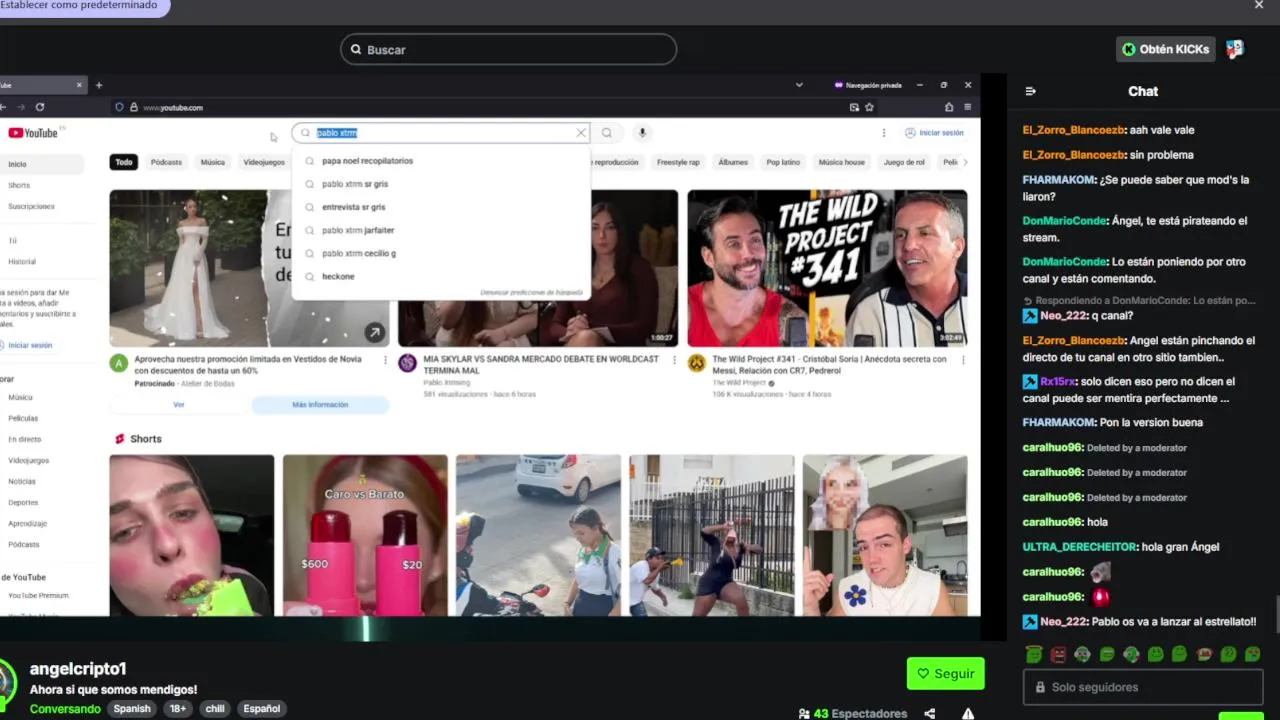This screenshot has width=1280, height=720.
Task: Select the 'Pop latino' filter chip
Action: (783, 162)
